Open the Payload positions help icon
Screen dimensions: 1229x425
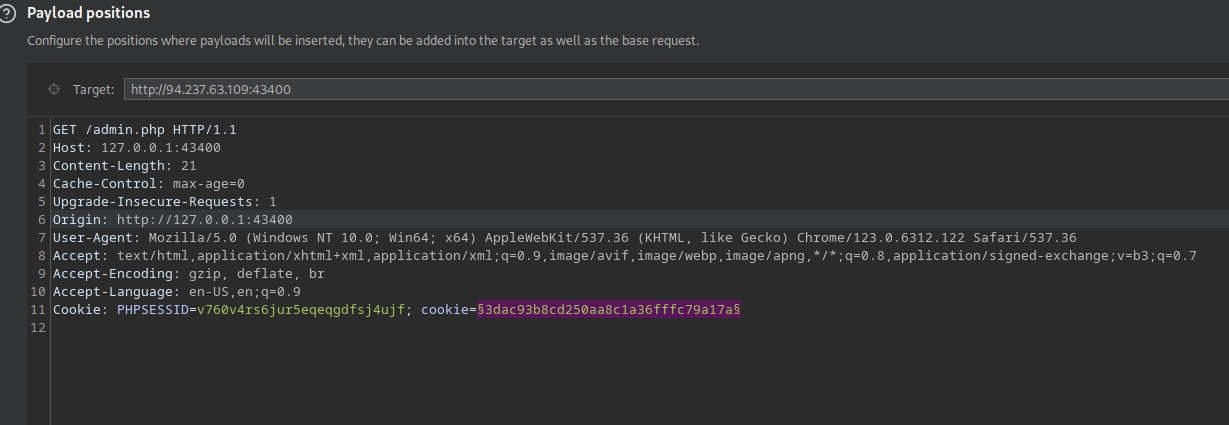pyautogui.click(x=8, y=13)
